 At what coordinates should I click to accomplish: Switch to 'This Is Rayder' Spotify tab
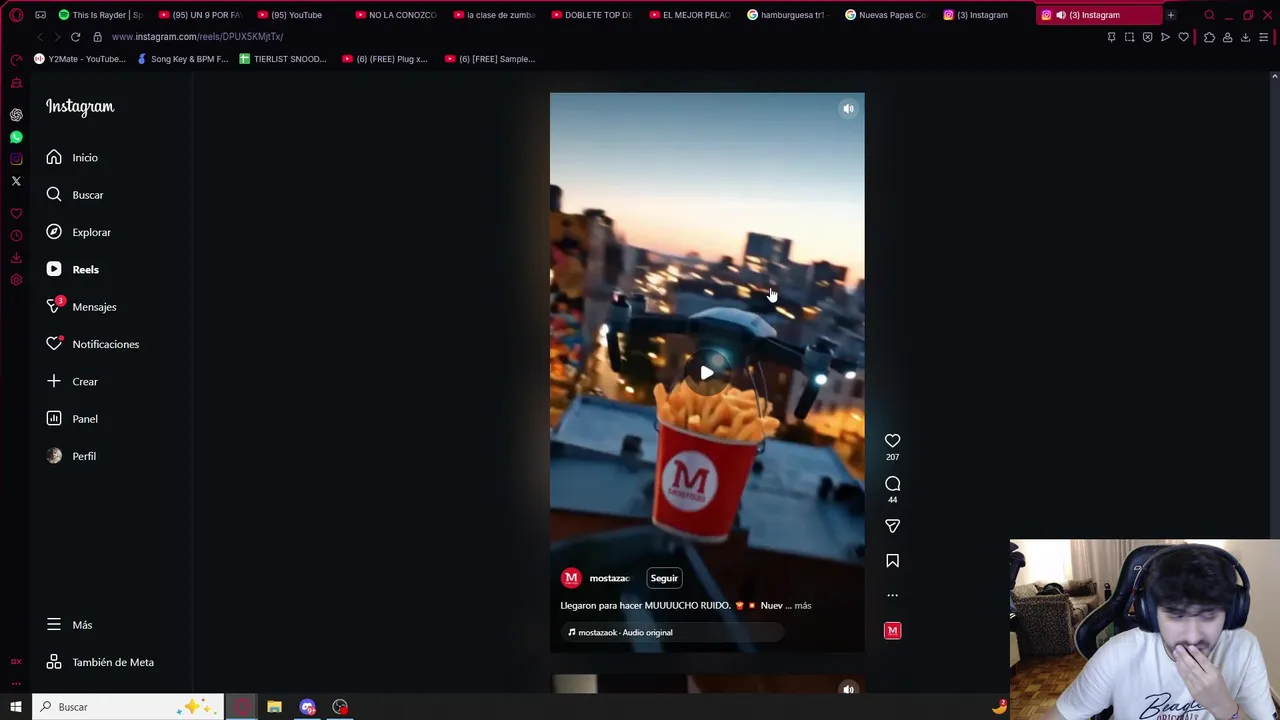coord(100,15)
